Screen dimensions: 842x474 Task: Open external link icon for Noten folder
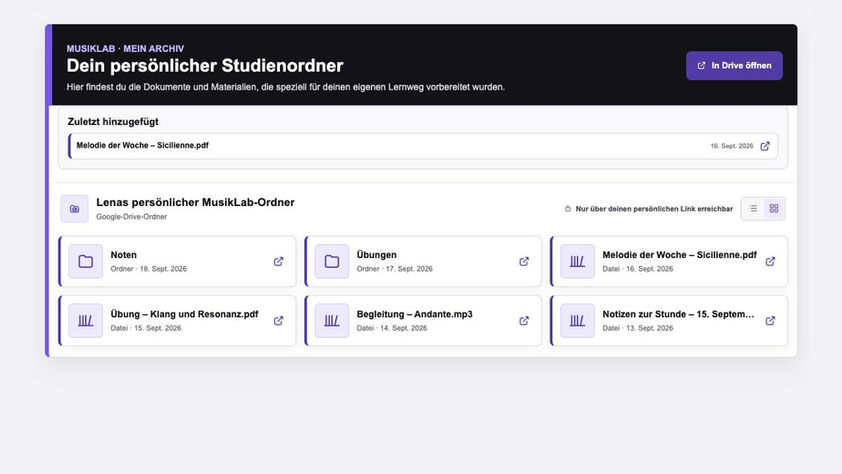tap(278, 261)
